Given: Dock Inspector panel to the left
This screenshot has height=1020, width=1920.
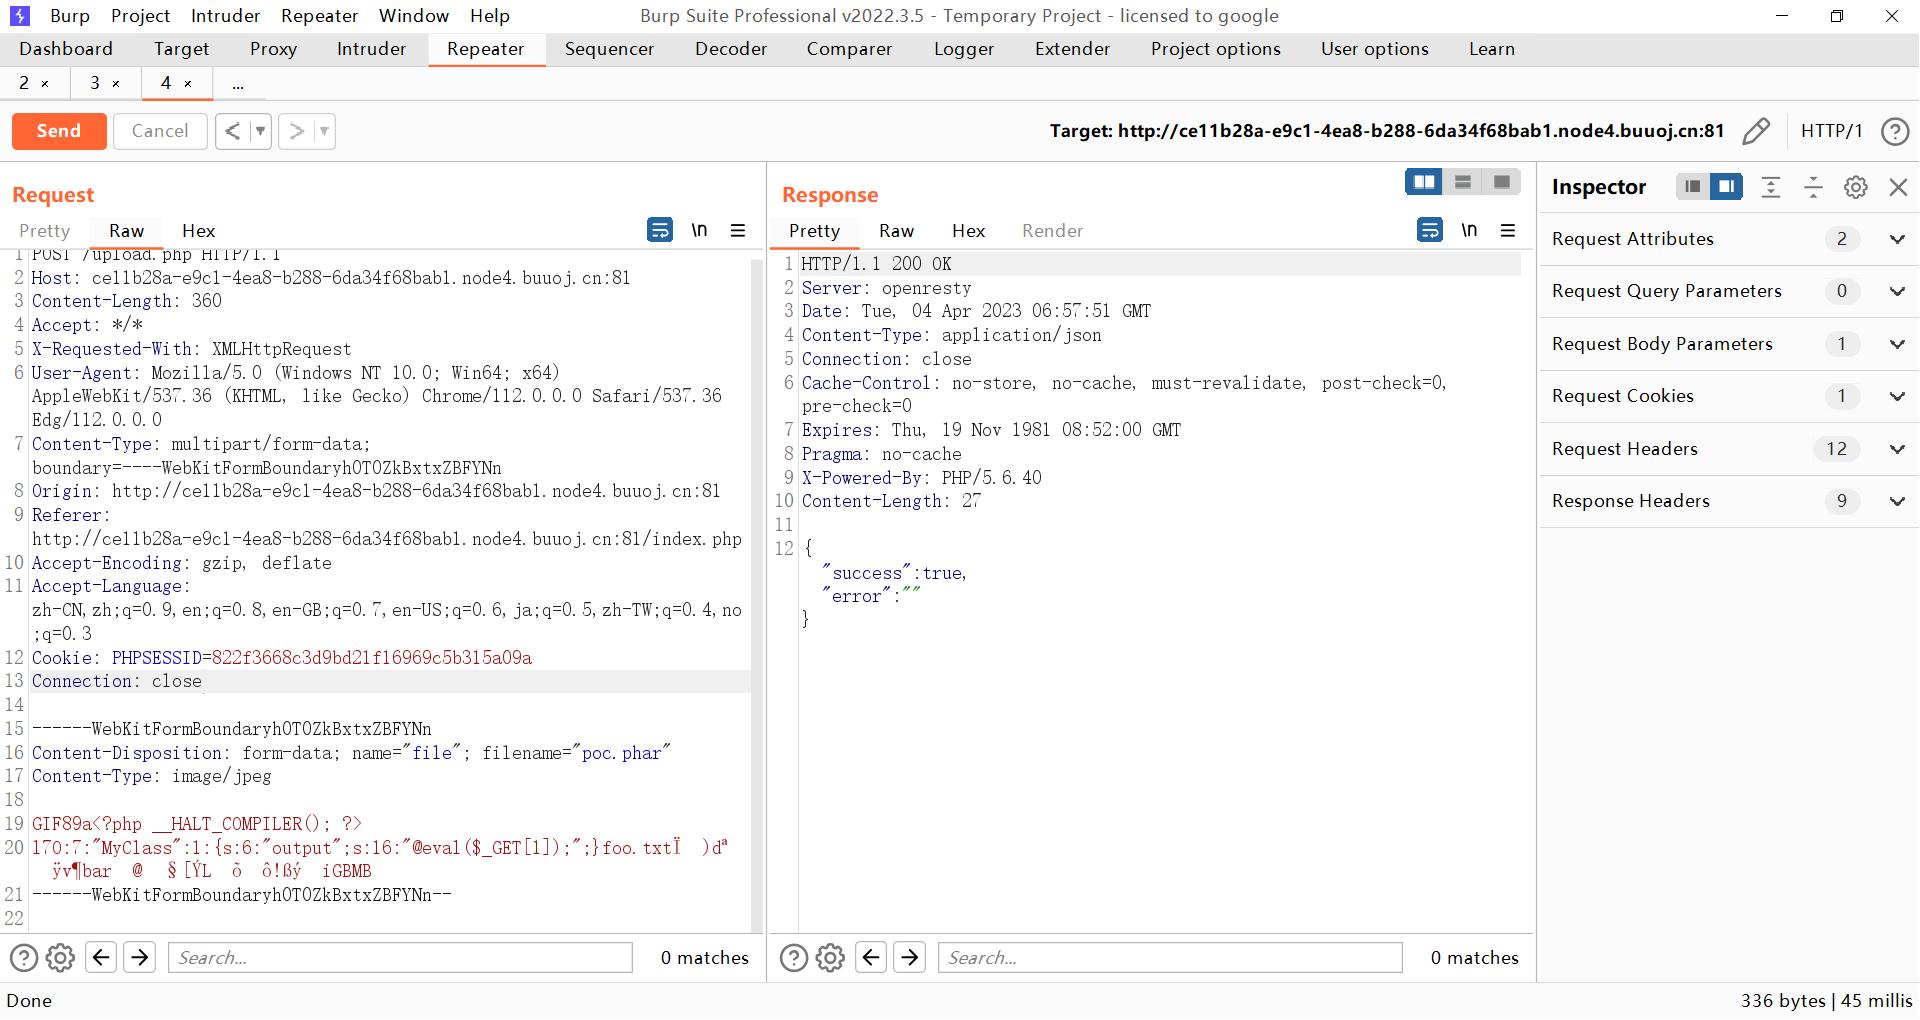Looking at the screenshot, I should (1692, 187).
